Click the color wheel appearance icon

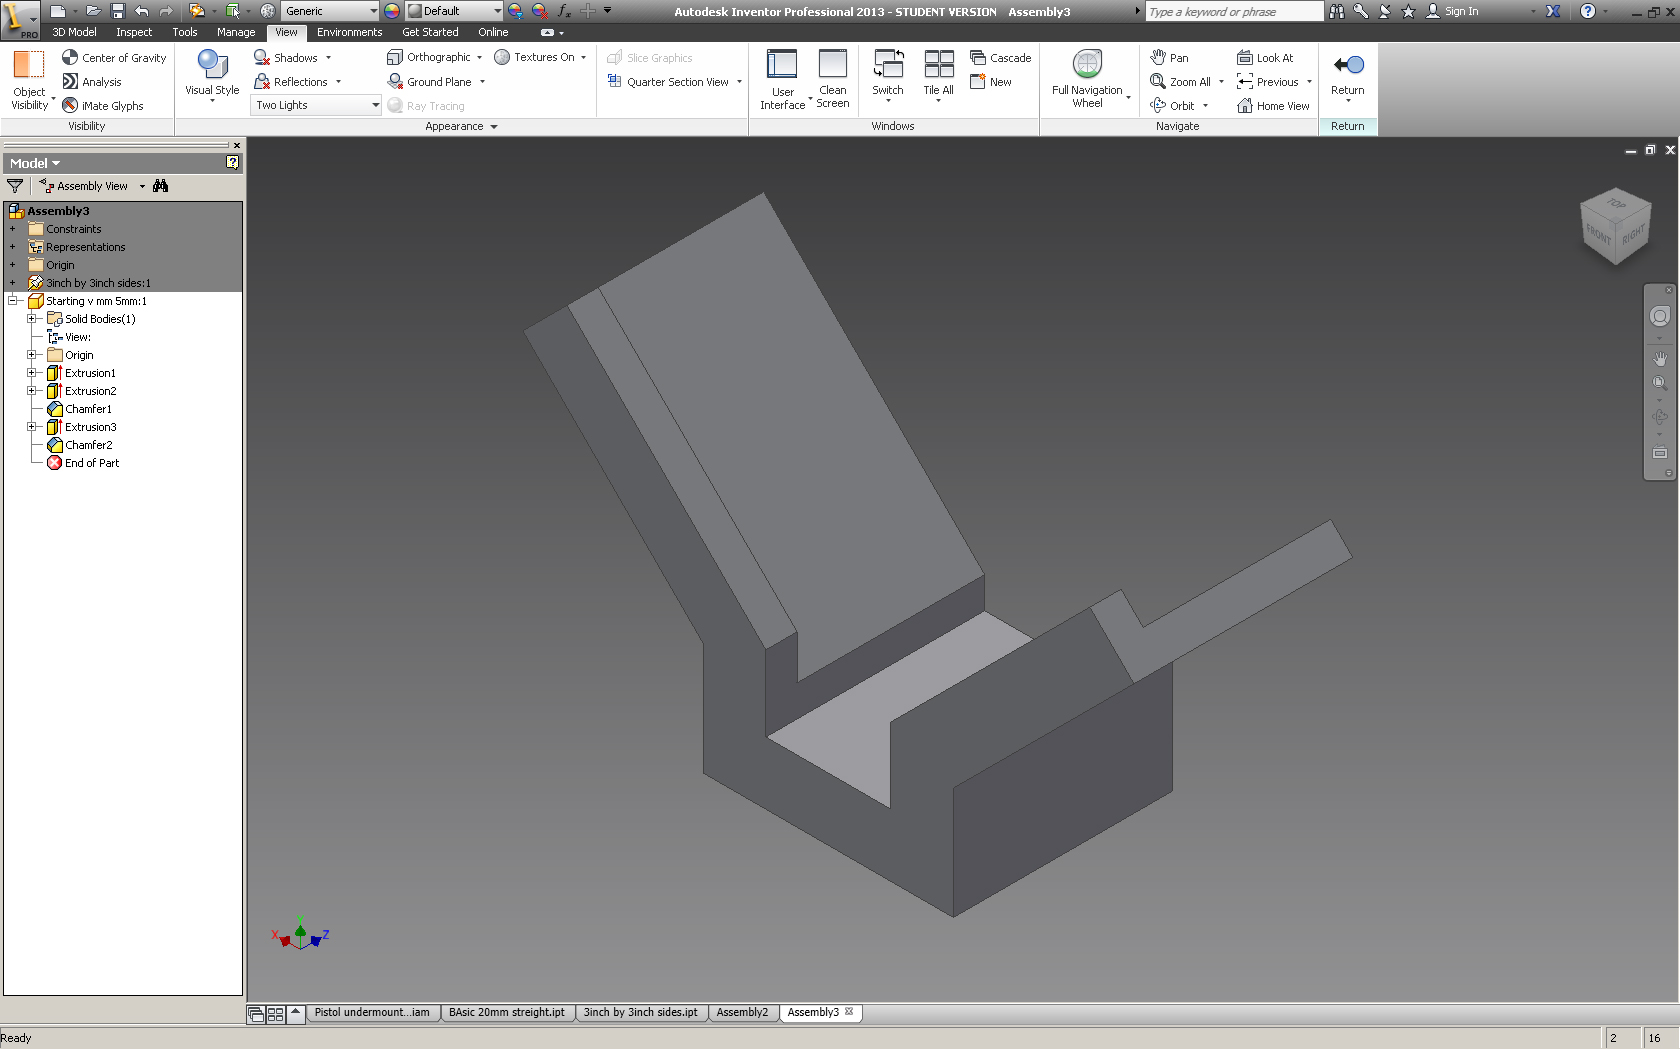(391, 11)
